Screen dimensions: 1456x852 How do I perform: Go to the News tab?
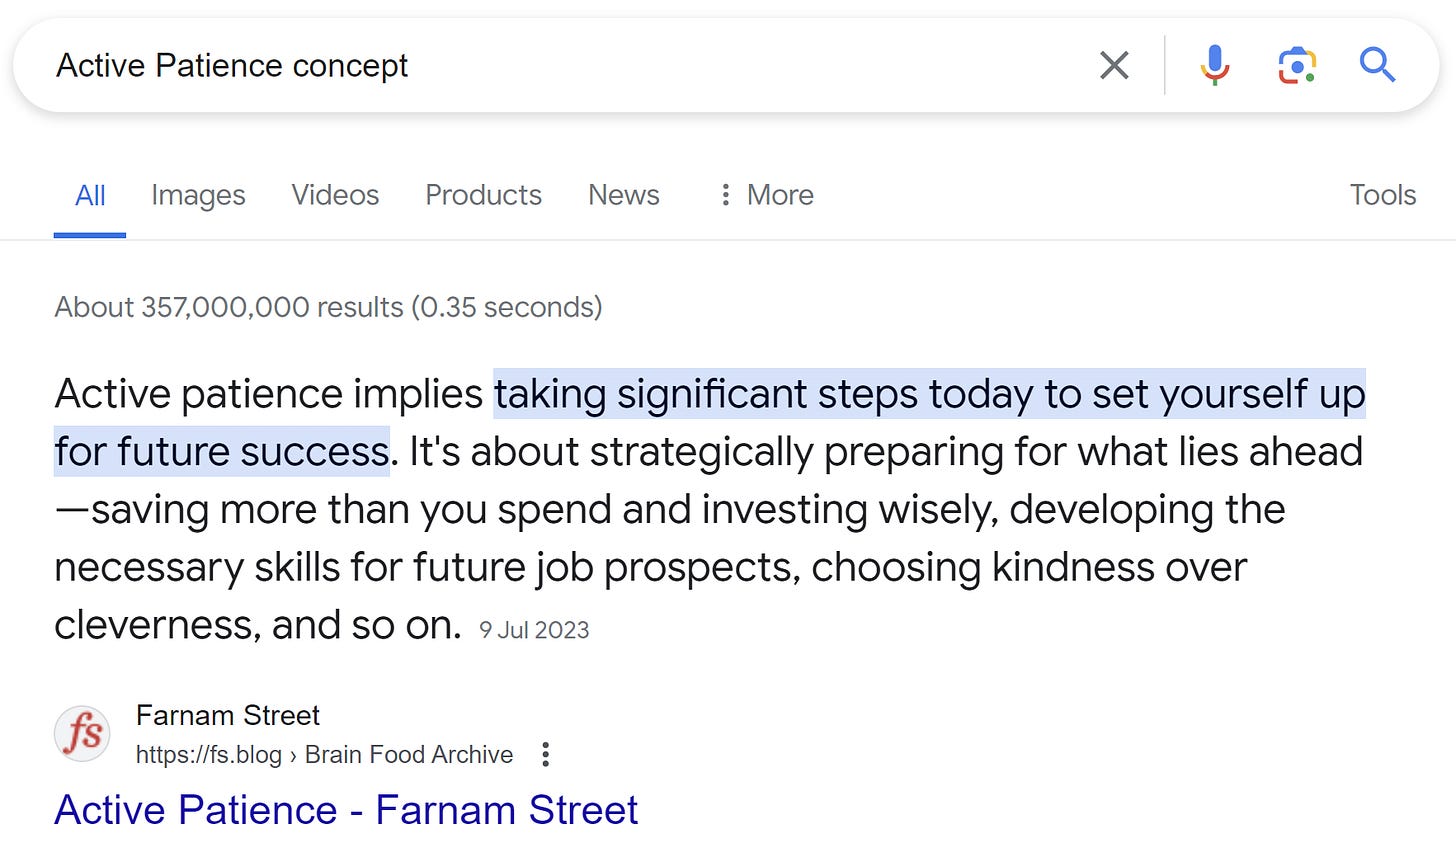point(624,195)
